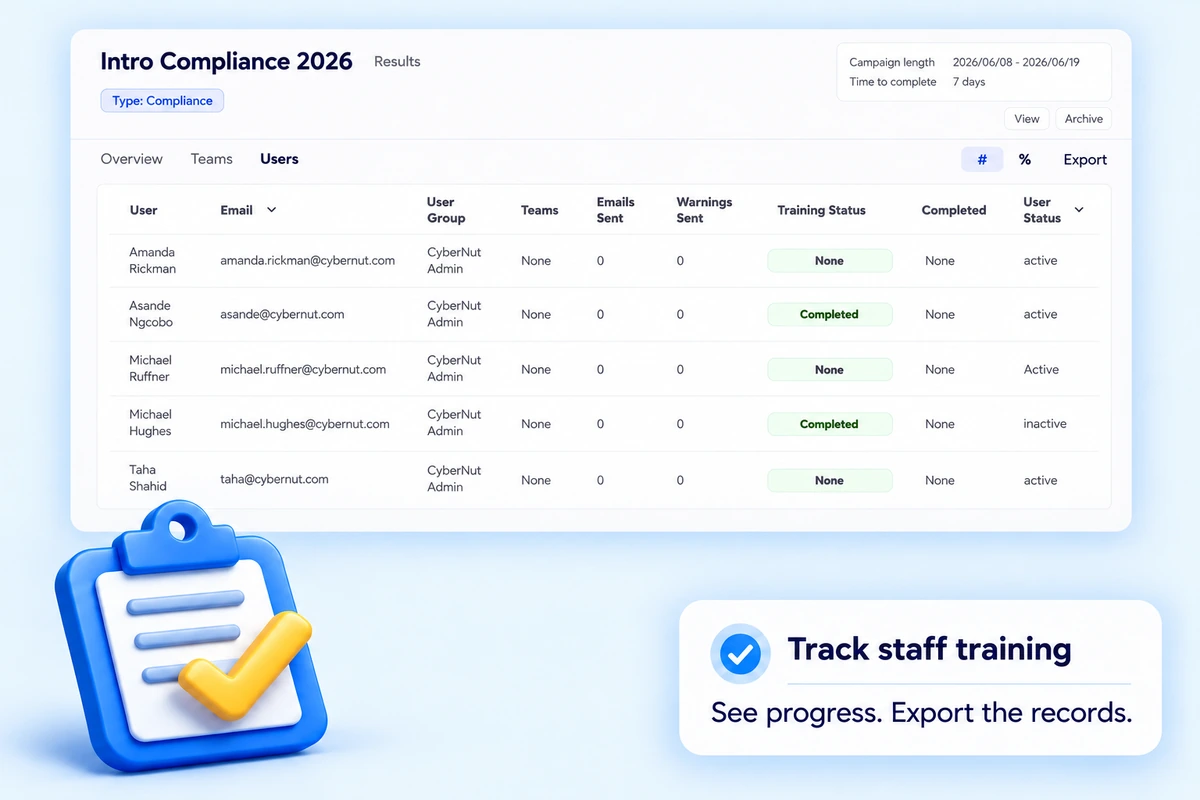Viewport: 1200px width, 800px height.
Task: Click Michael Ruffner's training status None badge
Action: point(829,370)
